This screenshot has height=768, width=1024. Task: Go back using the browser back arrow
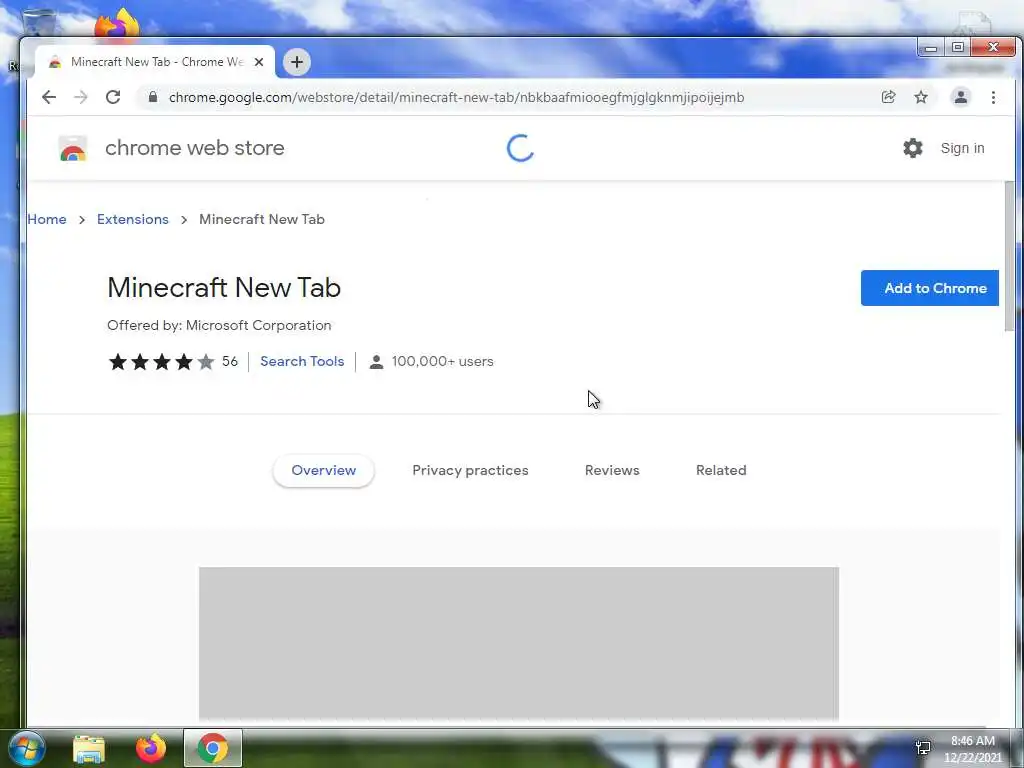(49, 97)
